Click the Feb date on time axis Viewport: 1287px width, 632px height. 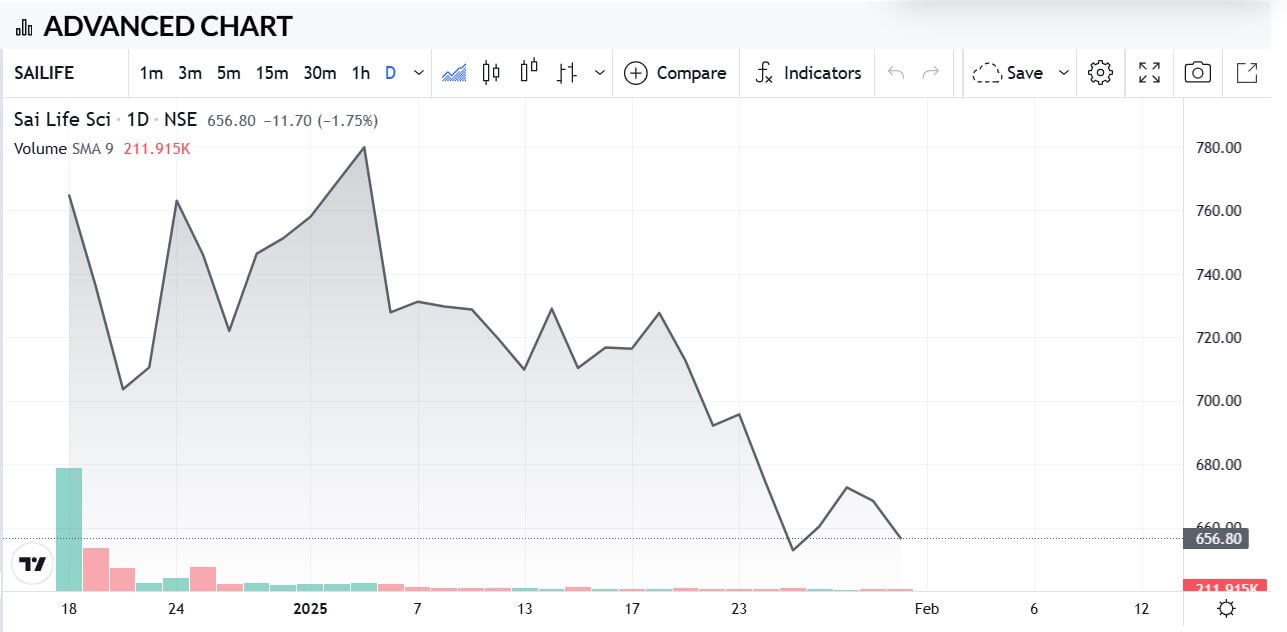pyautogui.click(x=927, y=609)
